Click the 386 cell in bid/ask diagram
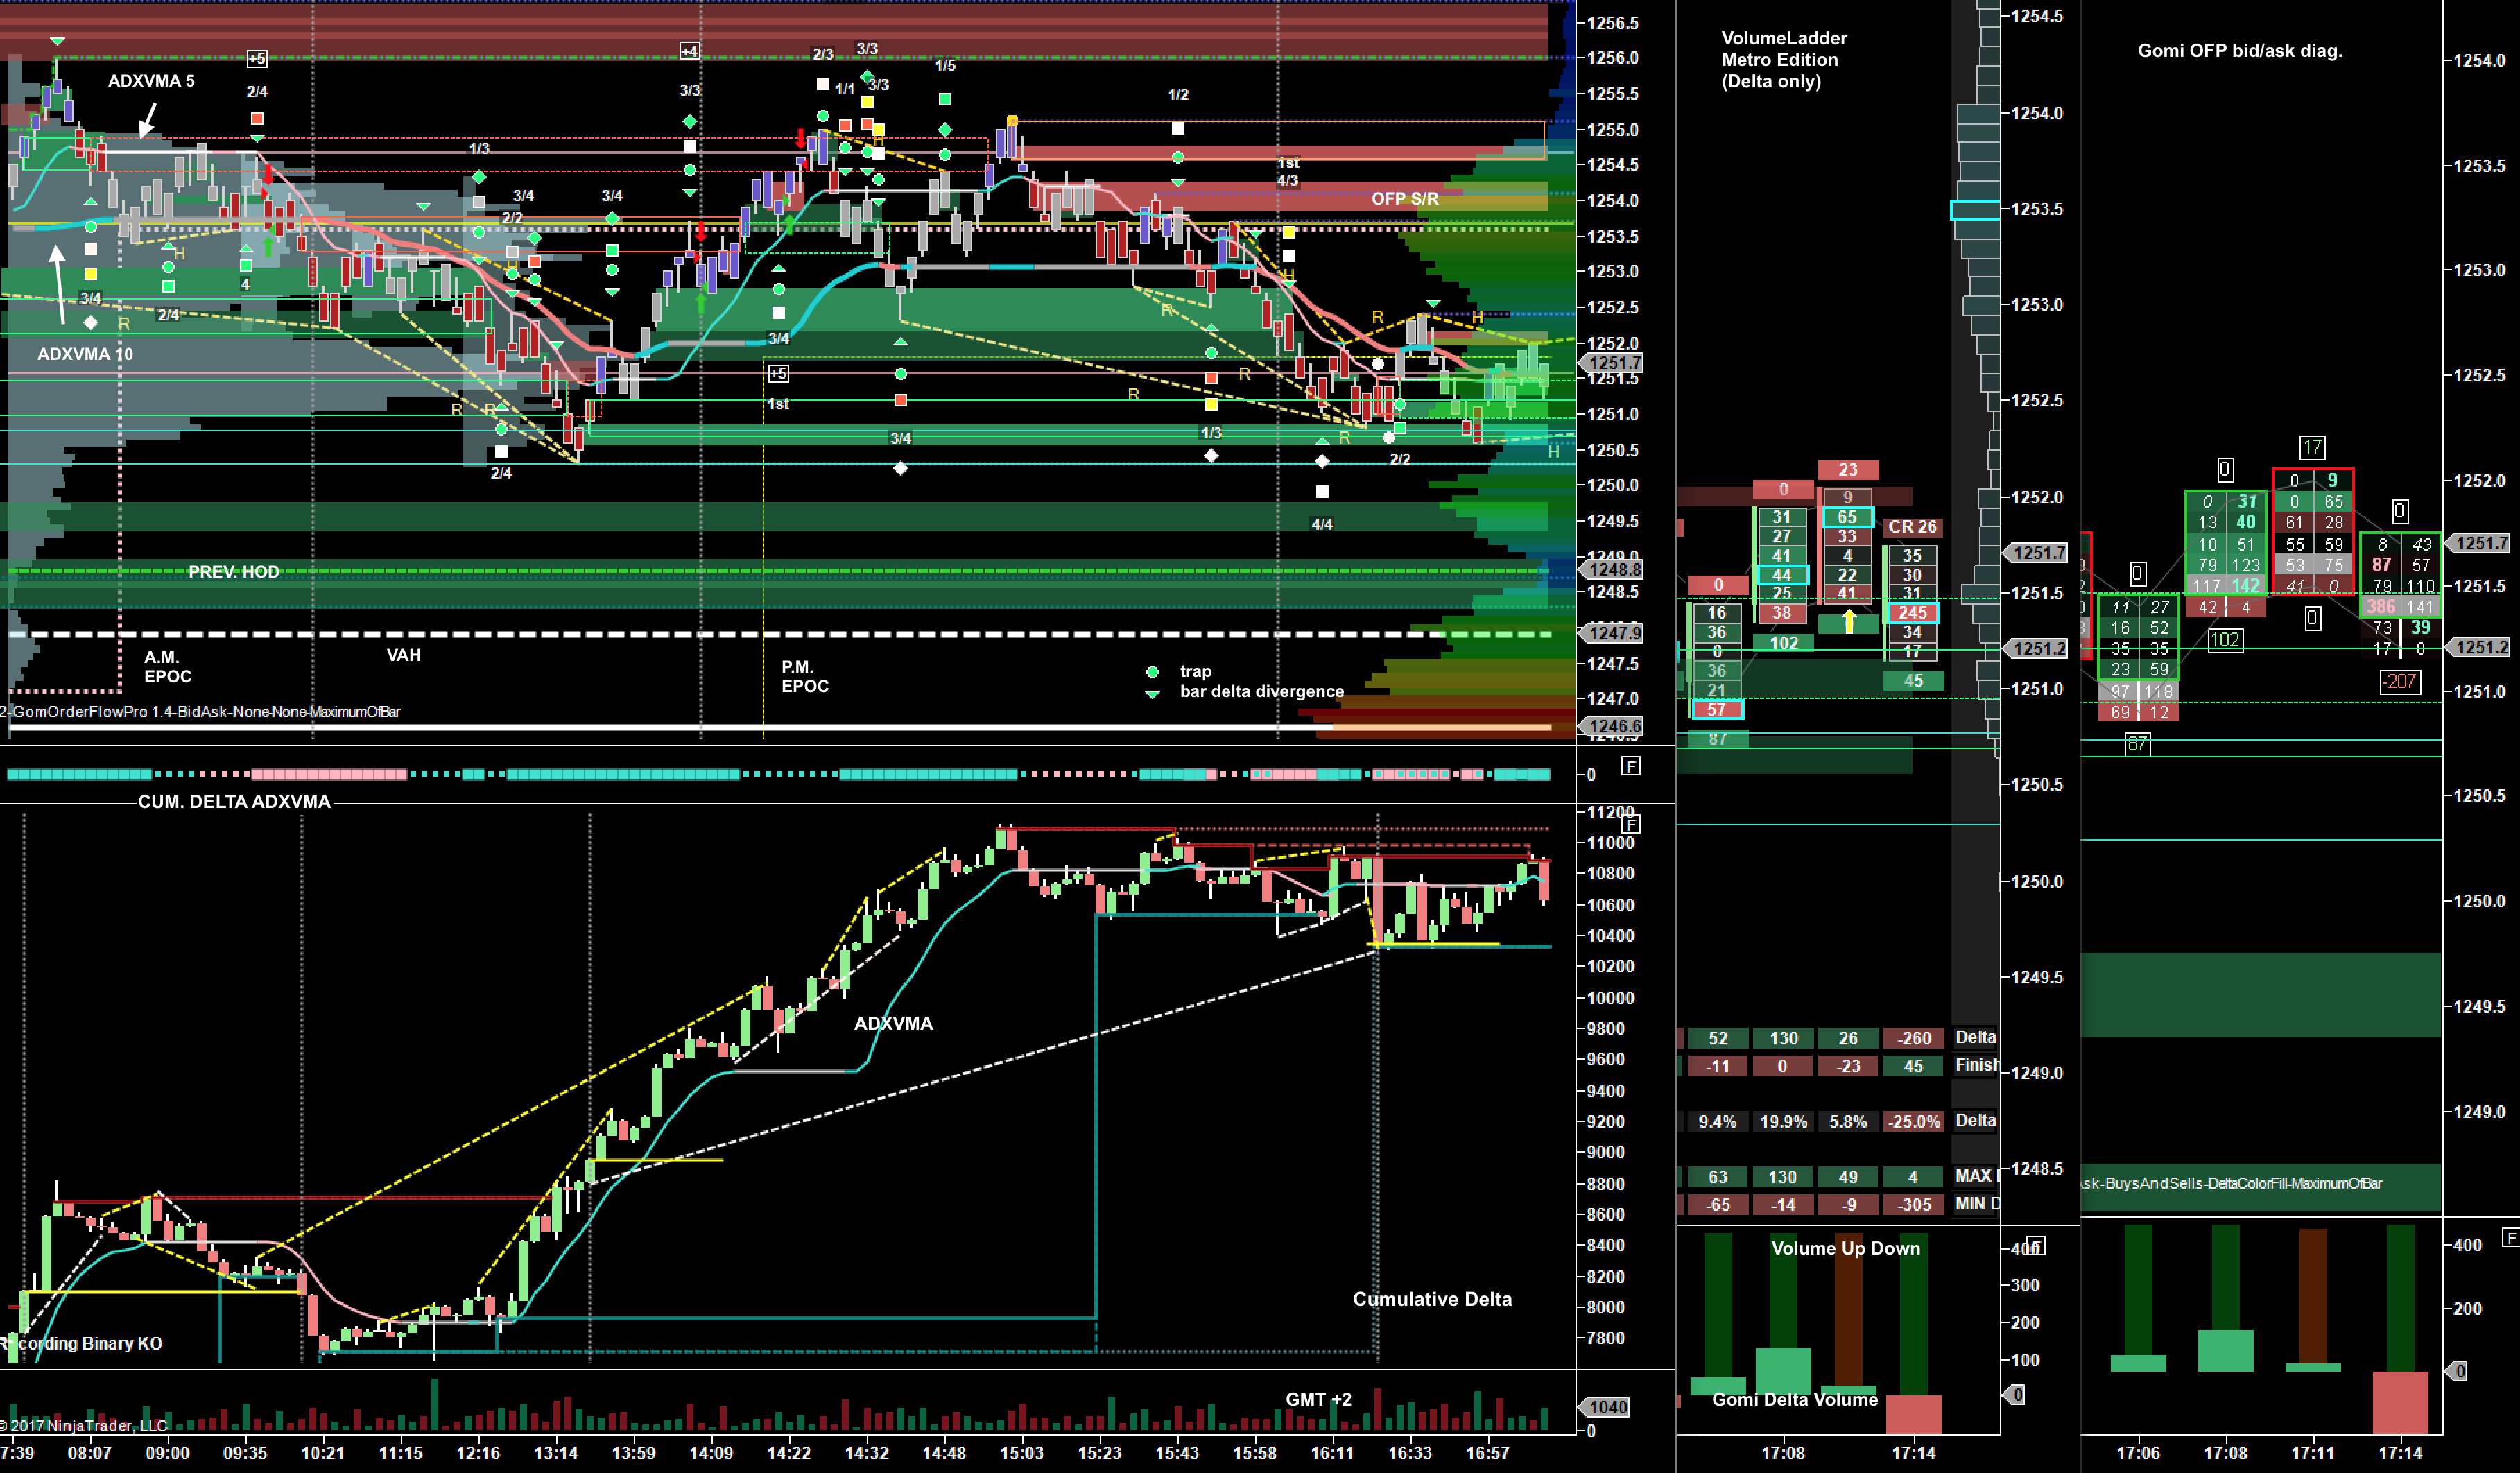 [x=2381, y=607]
